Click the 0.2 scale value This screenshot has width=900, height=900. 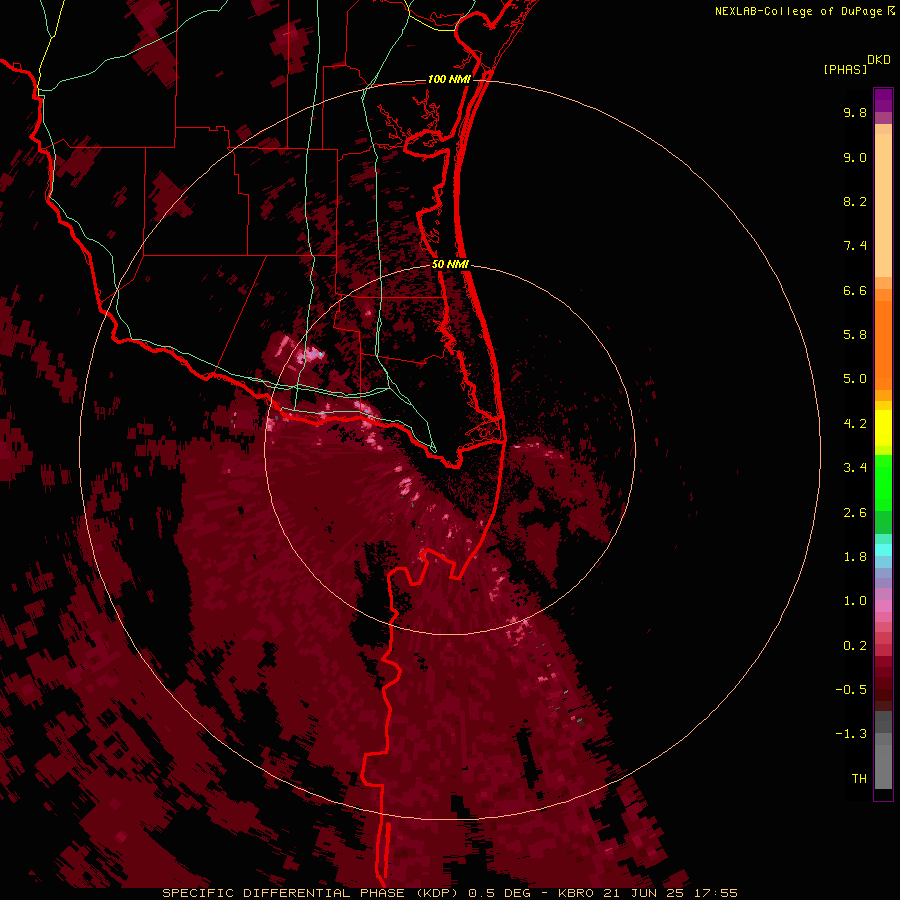tap(855, 646)
